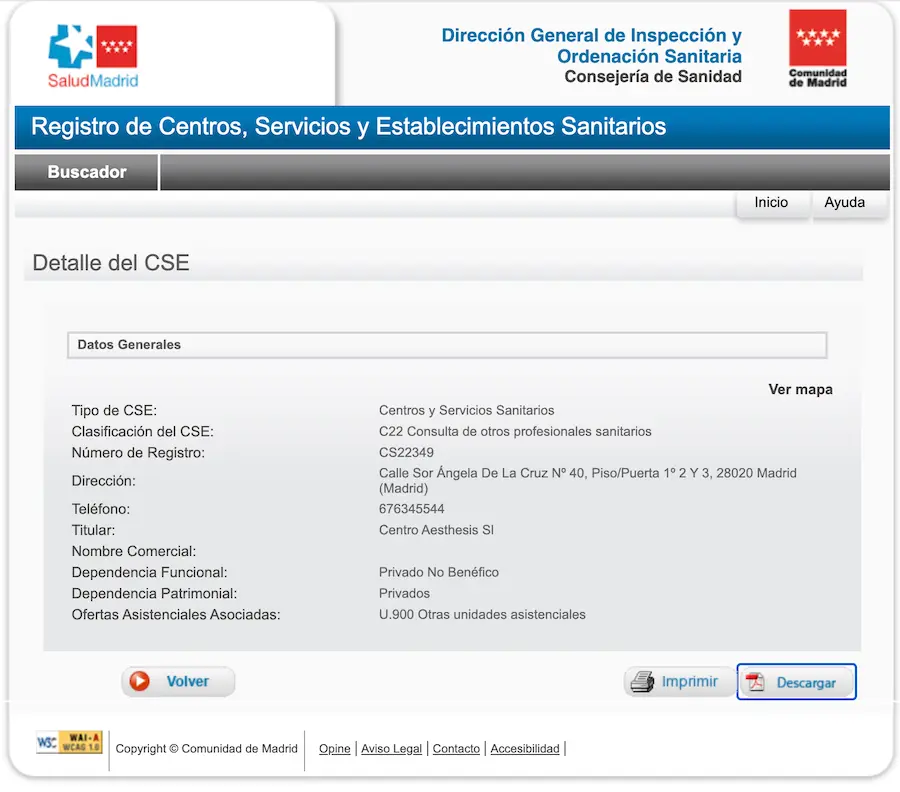This screenshot has width=900, height=792.
Task: Click the SaludMadrid logo
Action: [x=93, y=56]
